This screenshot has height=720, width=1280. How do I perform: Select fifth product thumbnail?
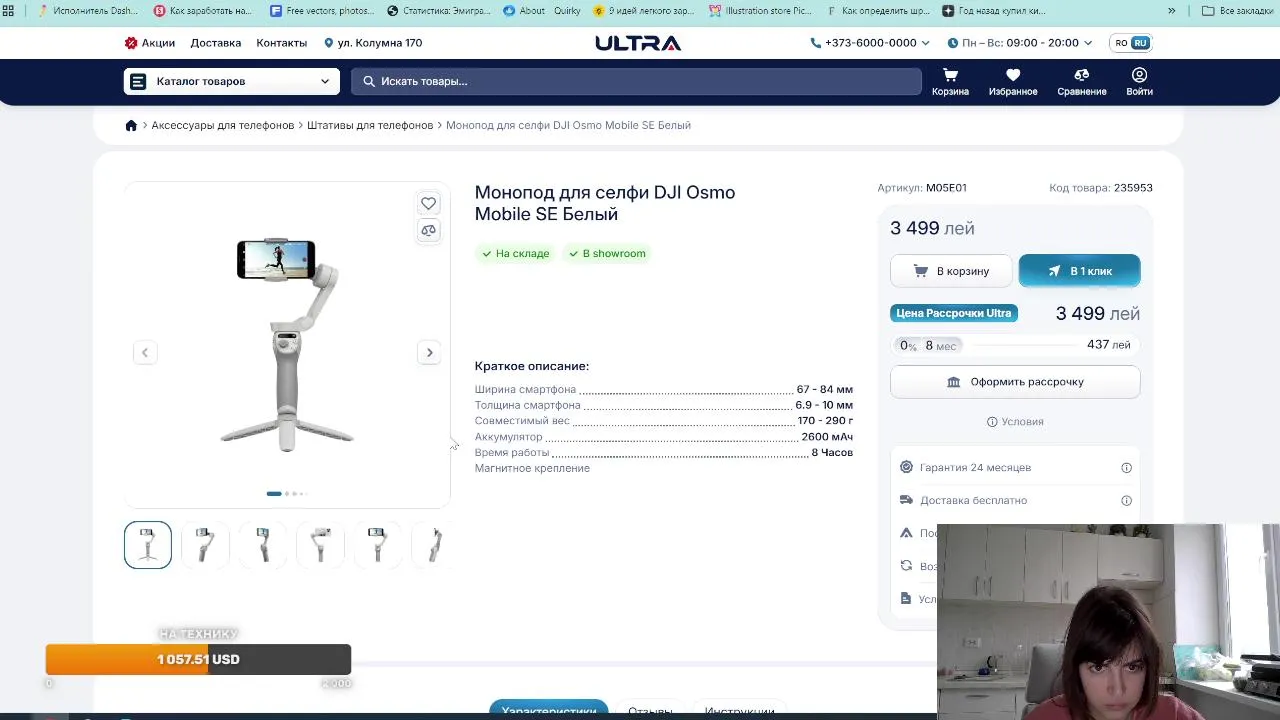(378, 545)
